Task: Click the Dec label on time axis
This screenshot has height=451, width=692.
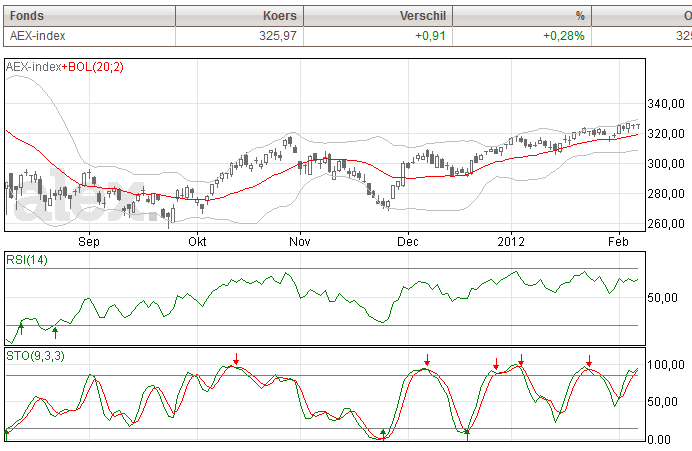Action: coord(408,242)
